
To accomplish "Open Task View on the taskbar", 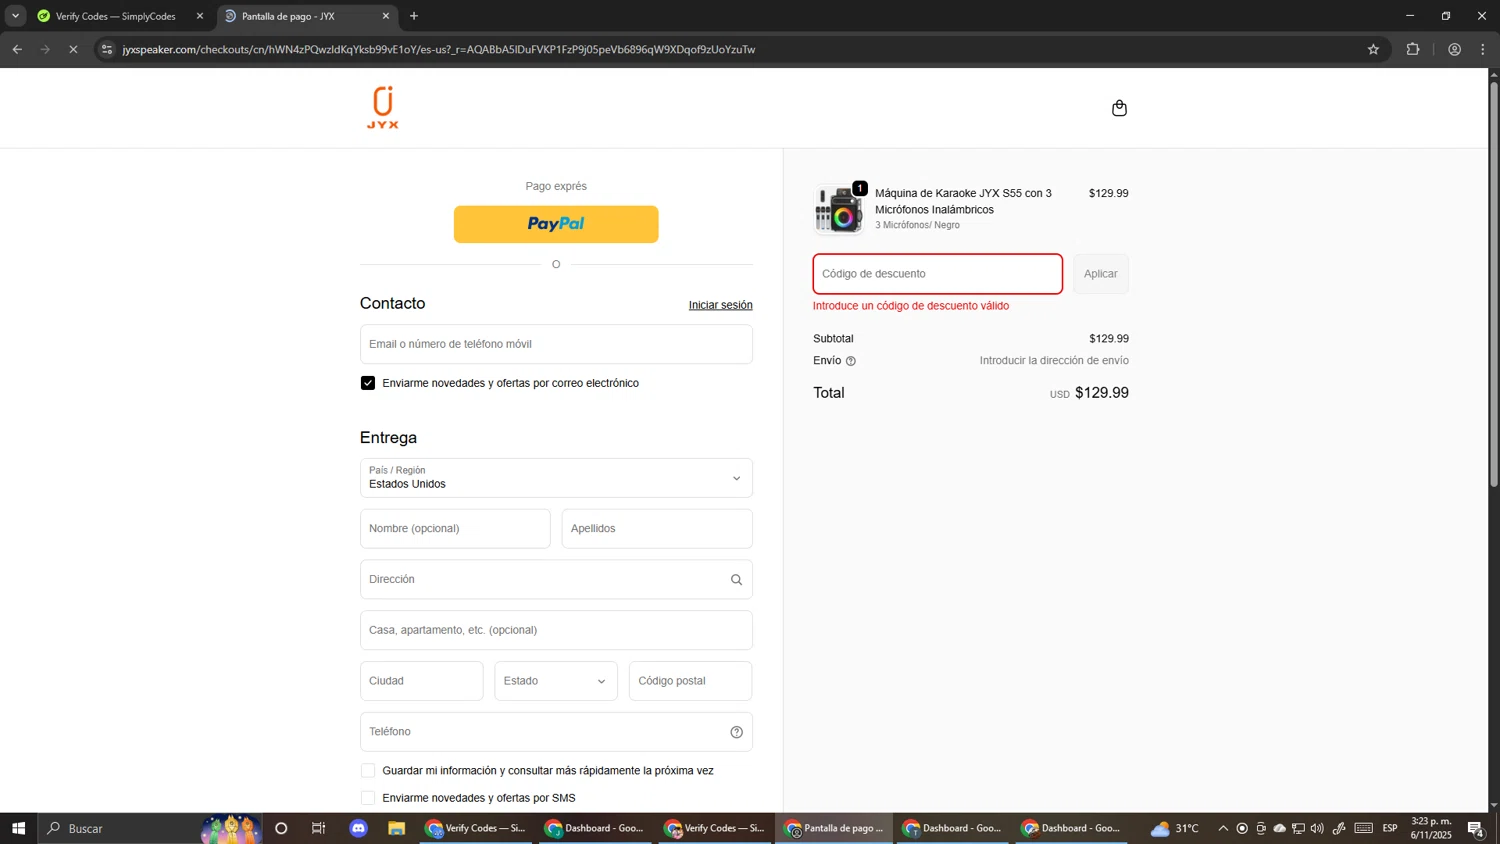I will 319,828.
